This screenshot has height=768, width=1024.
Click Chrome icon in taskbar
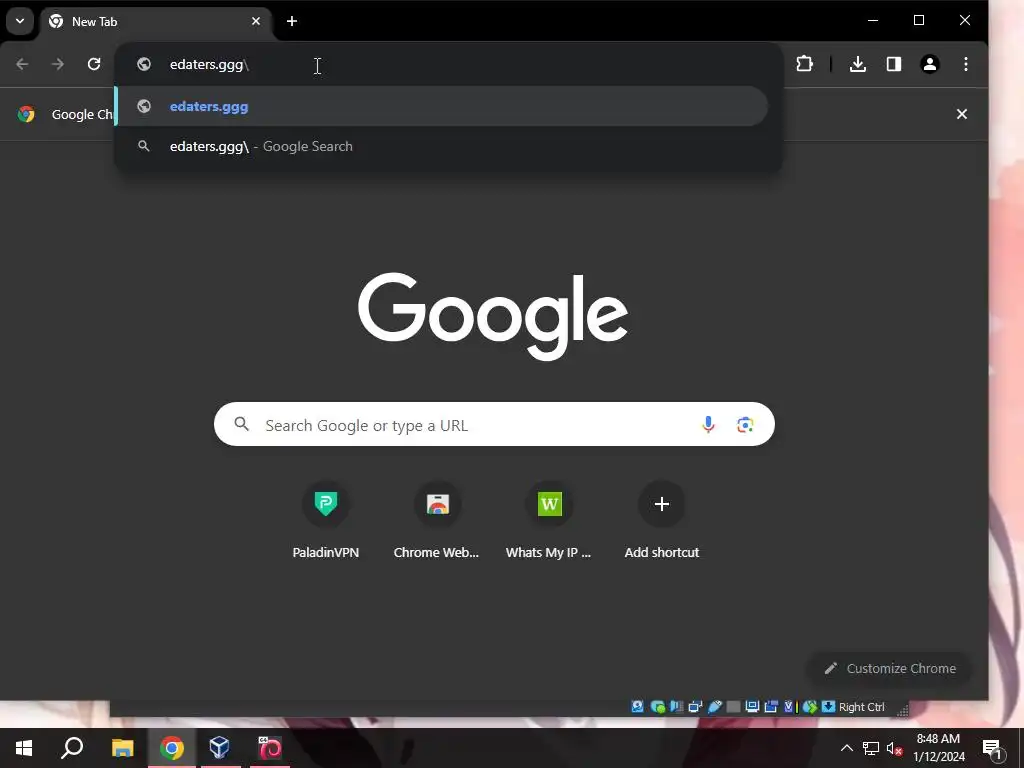[x=172, y=748]
